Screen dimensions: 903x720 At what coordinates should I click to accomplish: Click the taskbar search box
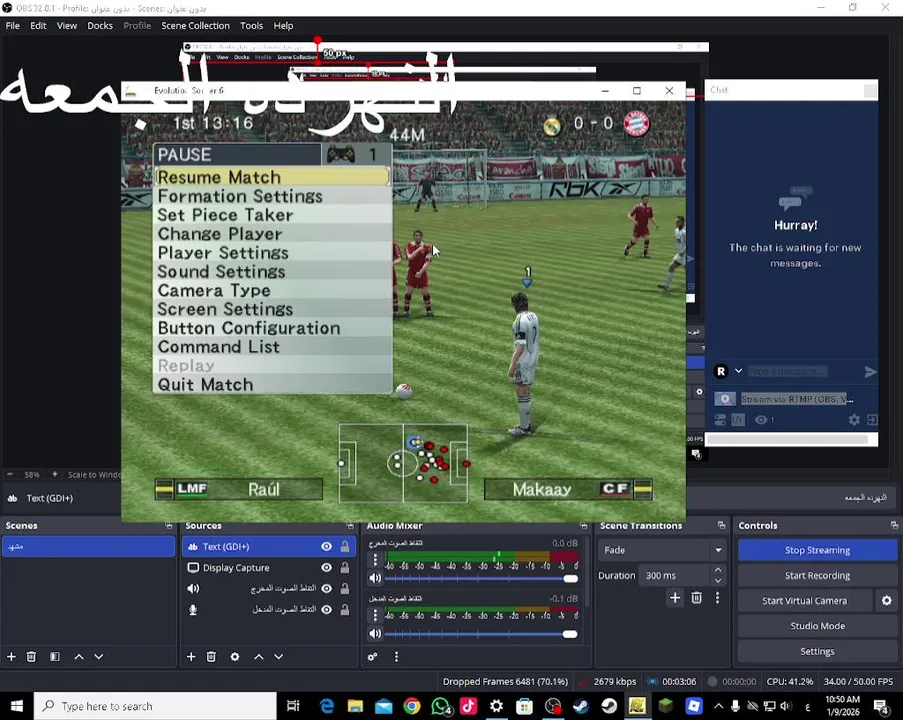pos(155,706)
